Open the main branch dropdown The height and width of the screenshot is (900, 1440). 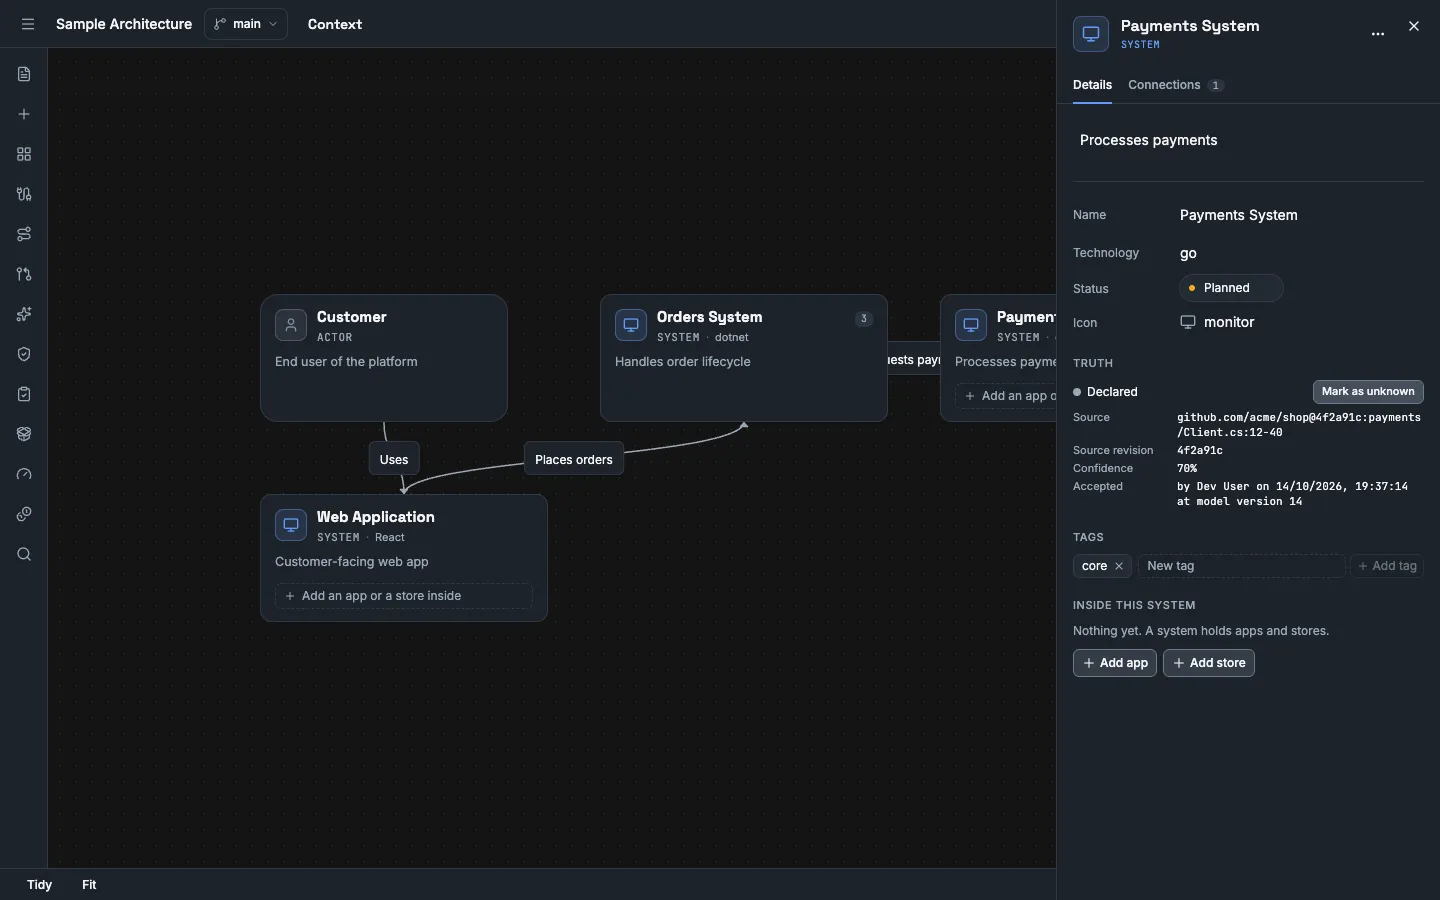[x=246, y=24]
